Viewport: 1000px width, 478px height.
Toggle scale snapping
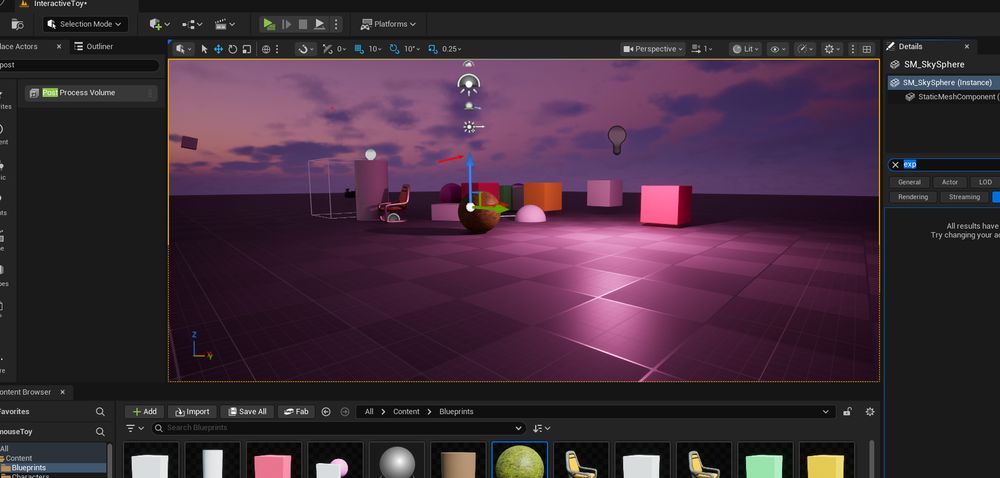[433, 49]
